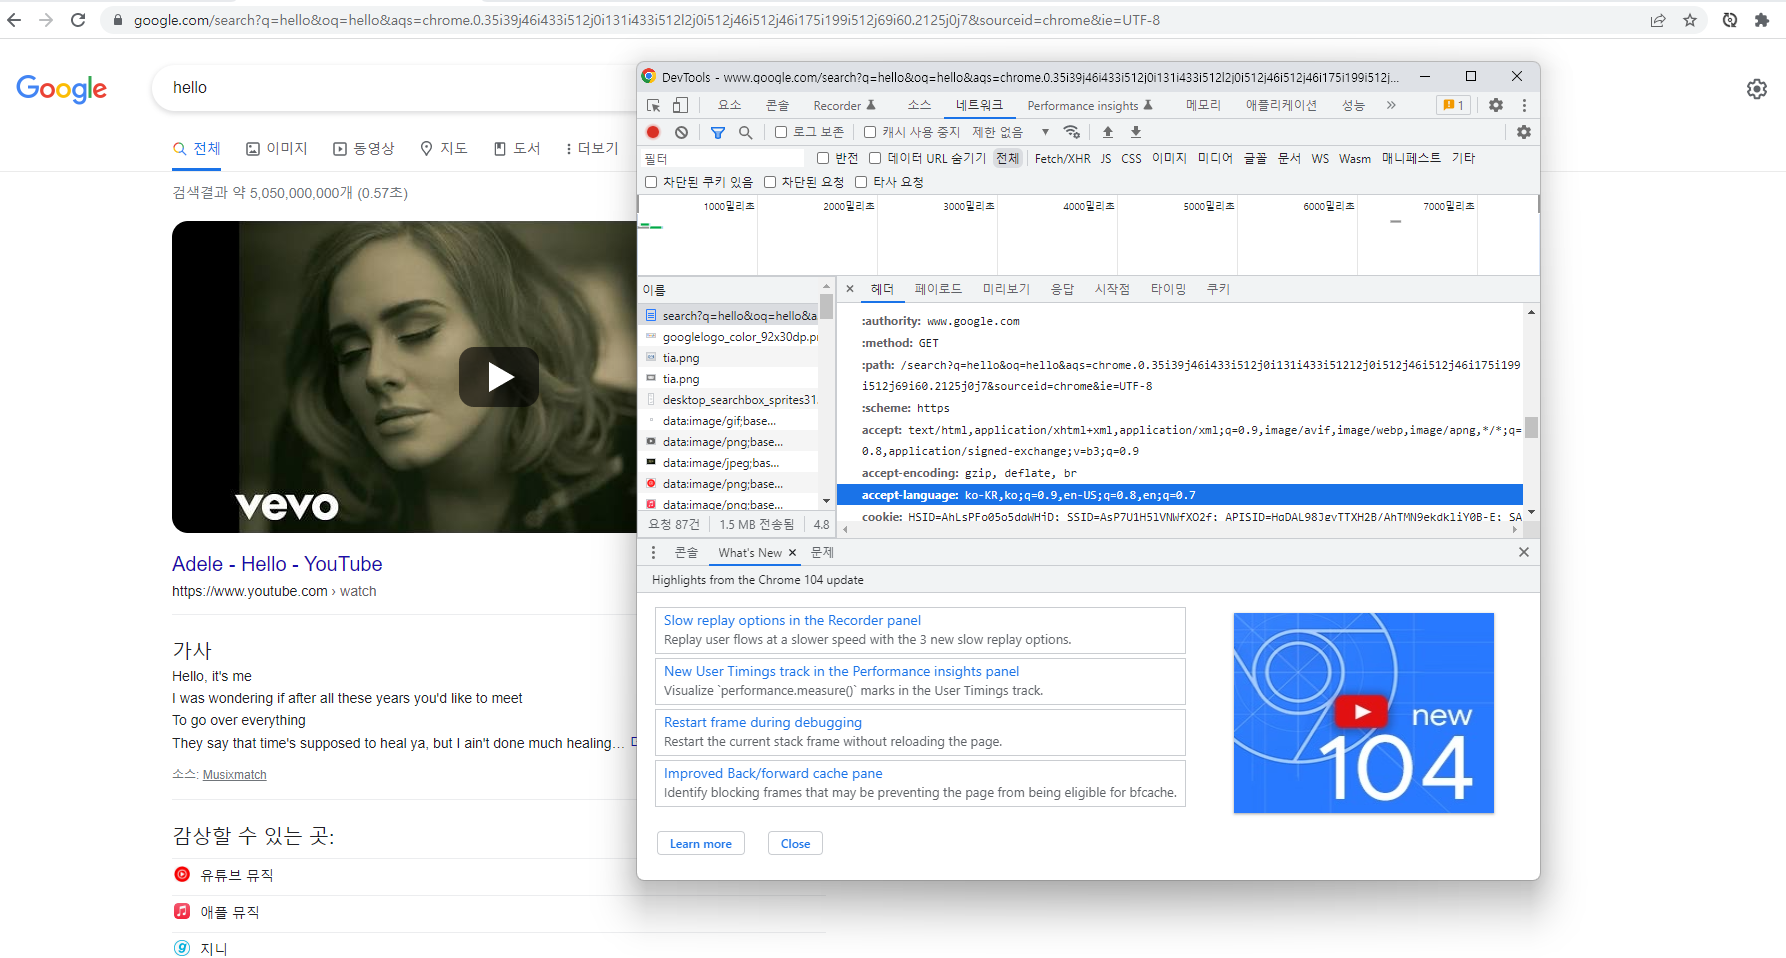Go back using the browser back arrow
The width and height of the screenshot is (1786, 958).
tap(14, 20)
